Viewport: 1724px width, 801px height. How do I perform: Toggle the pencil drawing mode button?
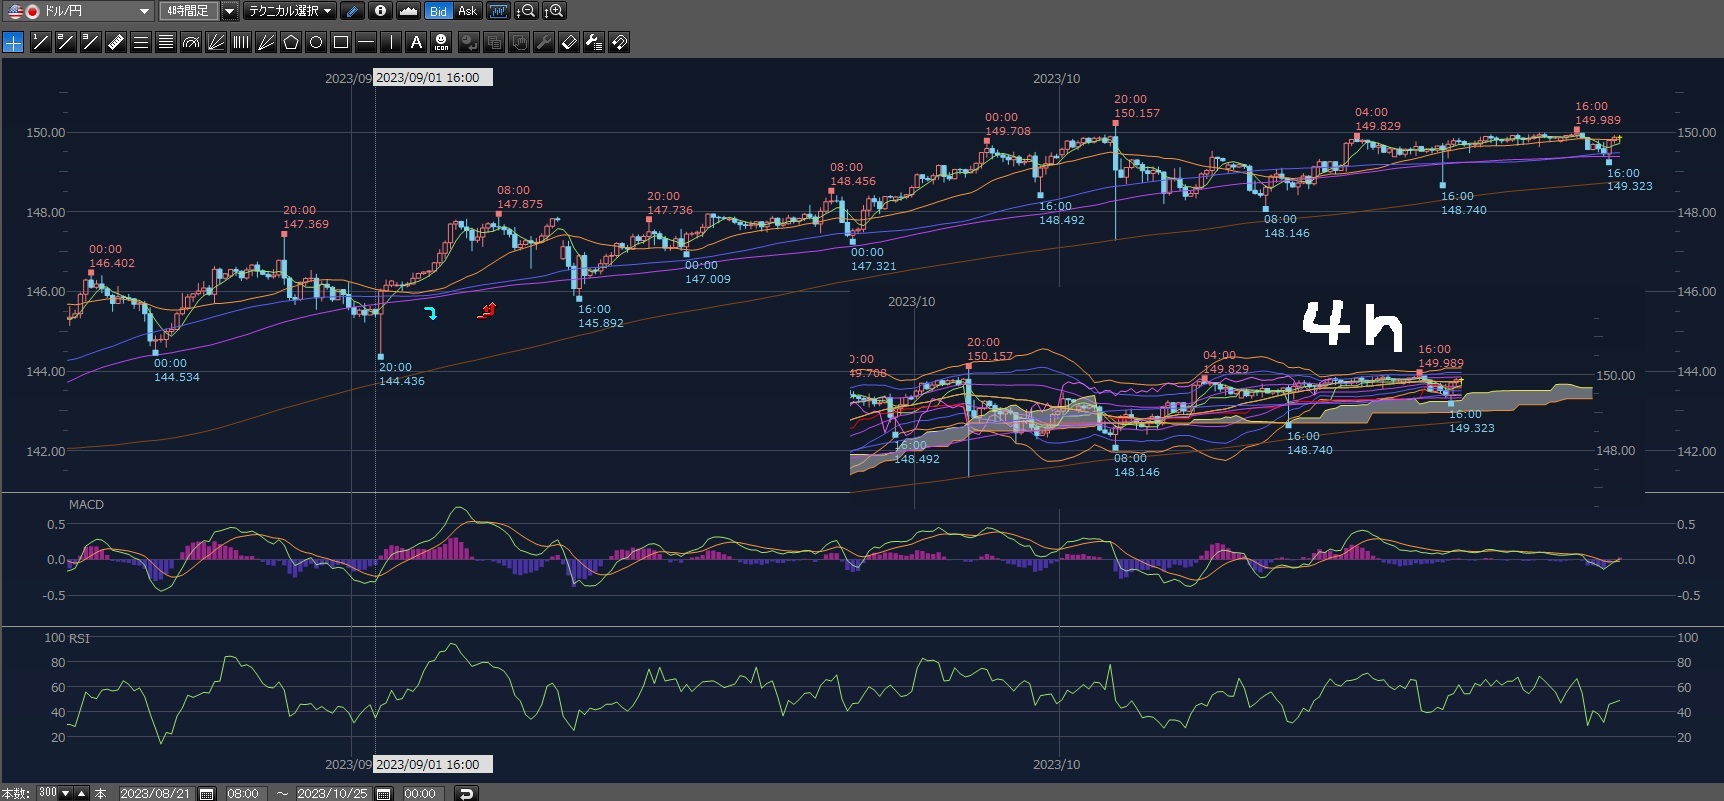point(352,11)
